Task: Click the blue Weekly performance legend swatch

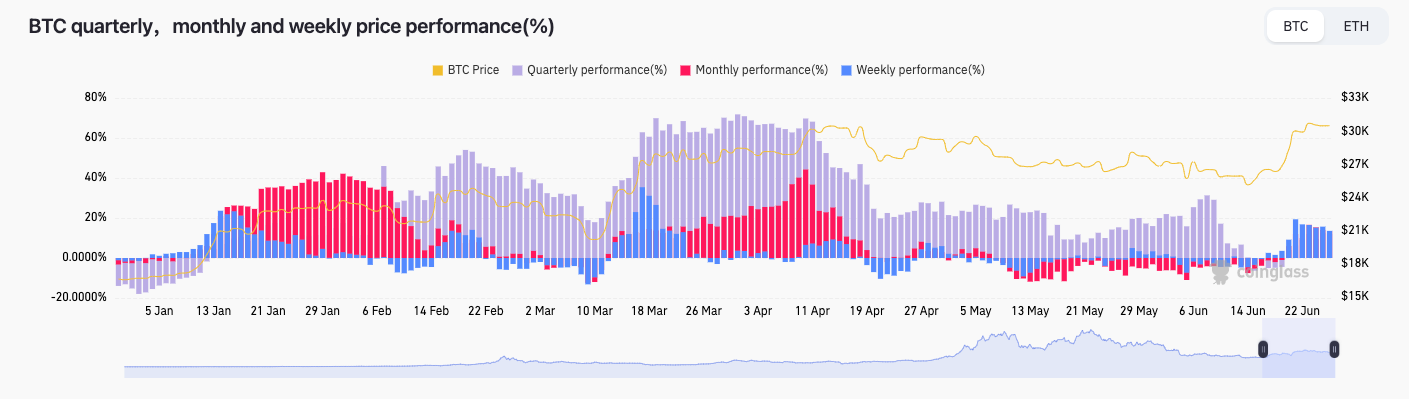Action: pyautogui.click(x=847, y=70)
